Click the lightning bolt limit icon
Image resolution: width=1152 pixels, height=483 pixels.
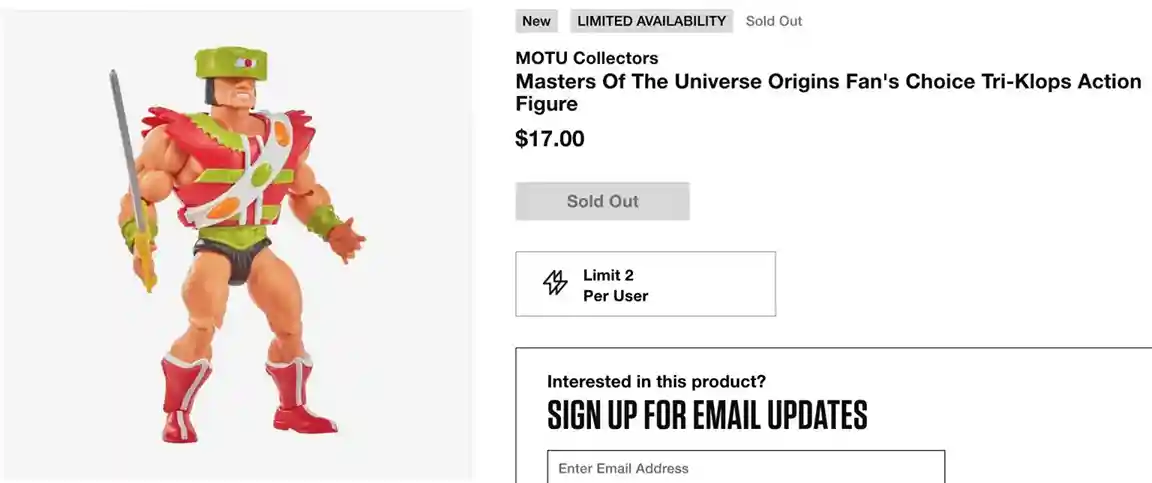pyautogui.click(x=555, y=284)
